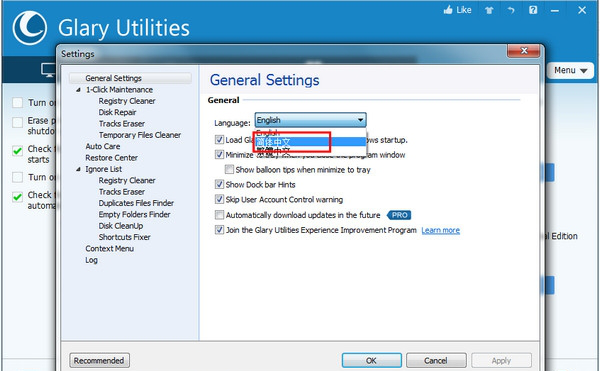Toggle Skip User Account Control warning
Viewport: 600px width, 385px height.
click(219, 199)
